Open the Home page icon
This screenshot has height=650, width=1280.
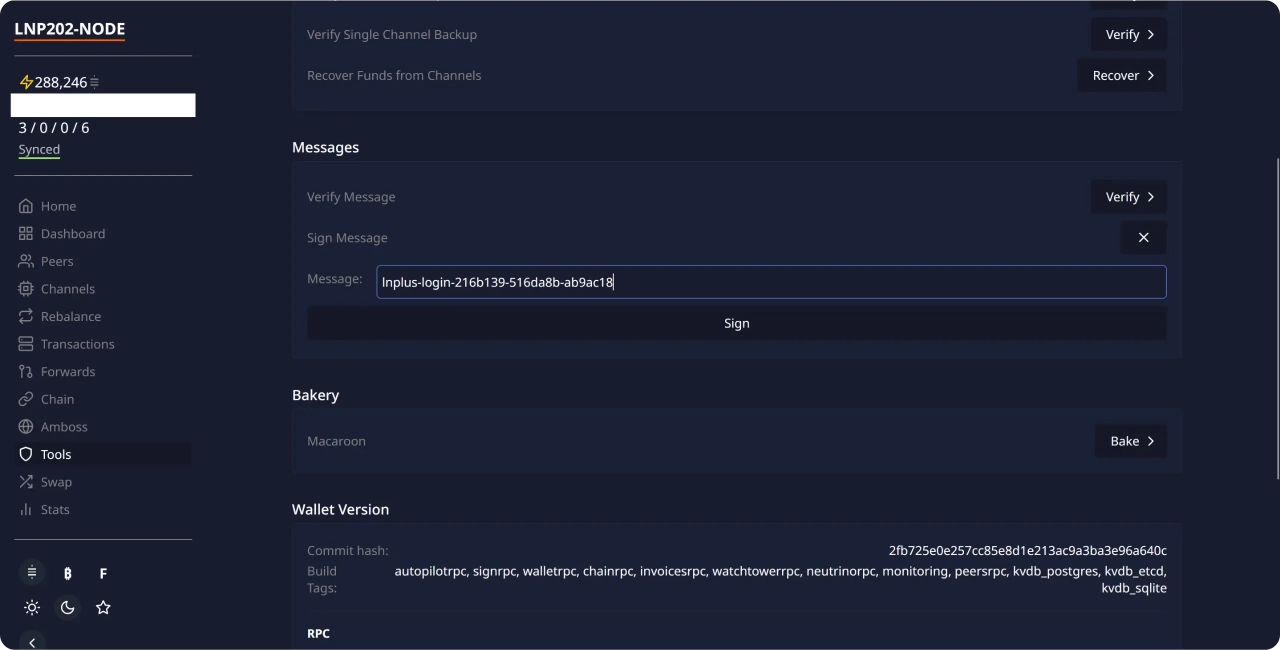point(26,206)
